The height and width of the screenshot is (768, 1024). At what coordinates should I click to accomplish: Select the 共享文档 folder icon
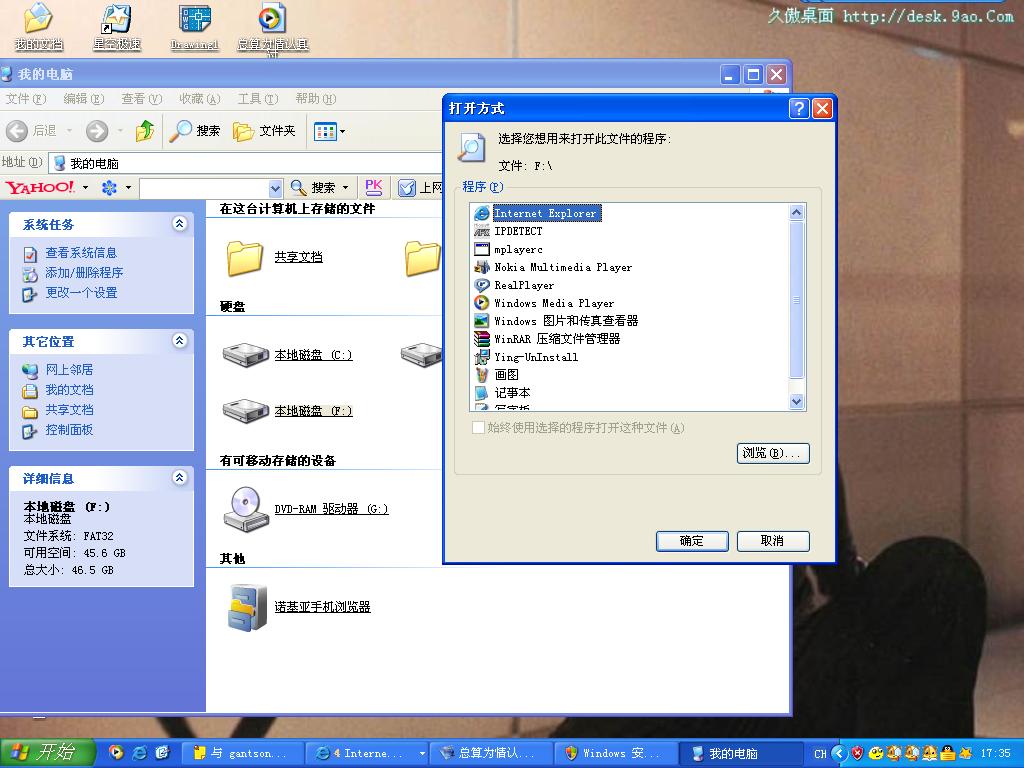click(x=245, y=257)
